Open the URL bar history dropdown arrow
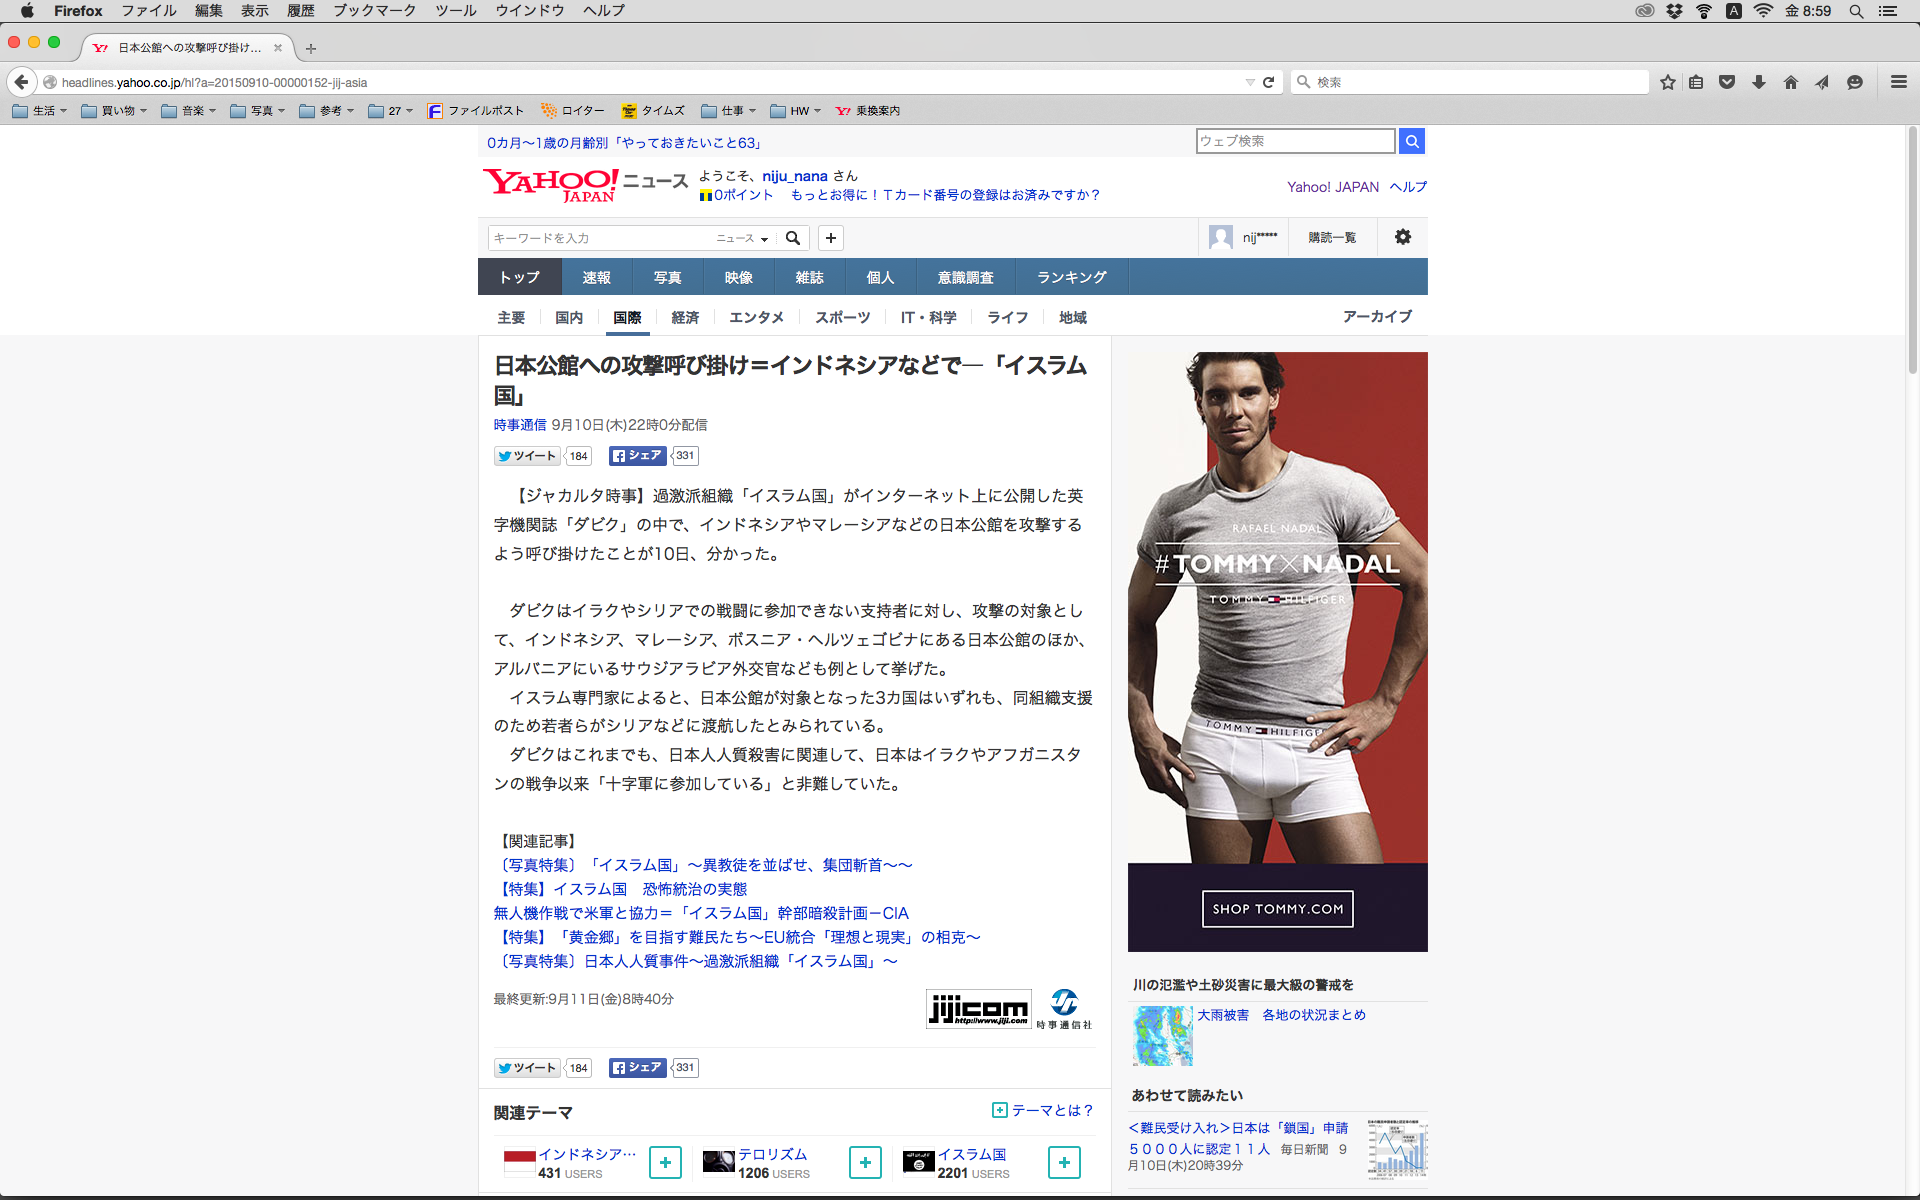Image resolution: width=1920 pixels, height=1200 pixels. [x=1249, y=82]
